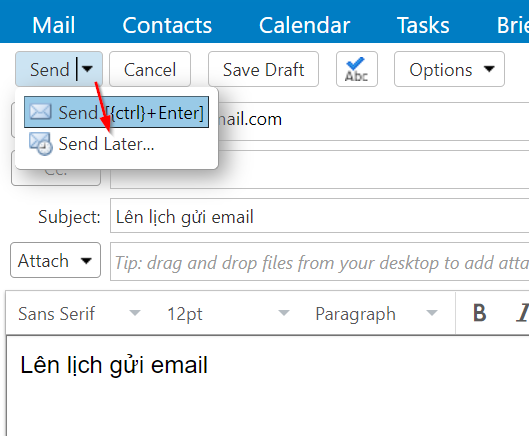
Task: Open the Send button dropdown arrow
Action: click(x=87, y=69)
